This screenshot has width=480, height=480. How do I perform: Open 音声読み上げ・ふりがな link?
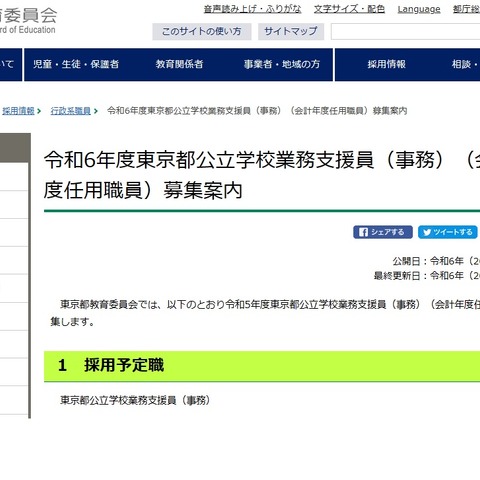point(252,9)
